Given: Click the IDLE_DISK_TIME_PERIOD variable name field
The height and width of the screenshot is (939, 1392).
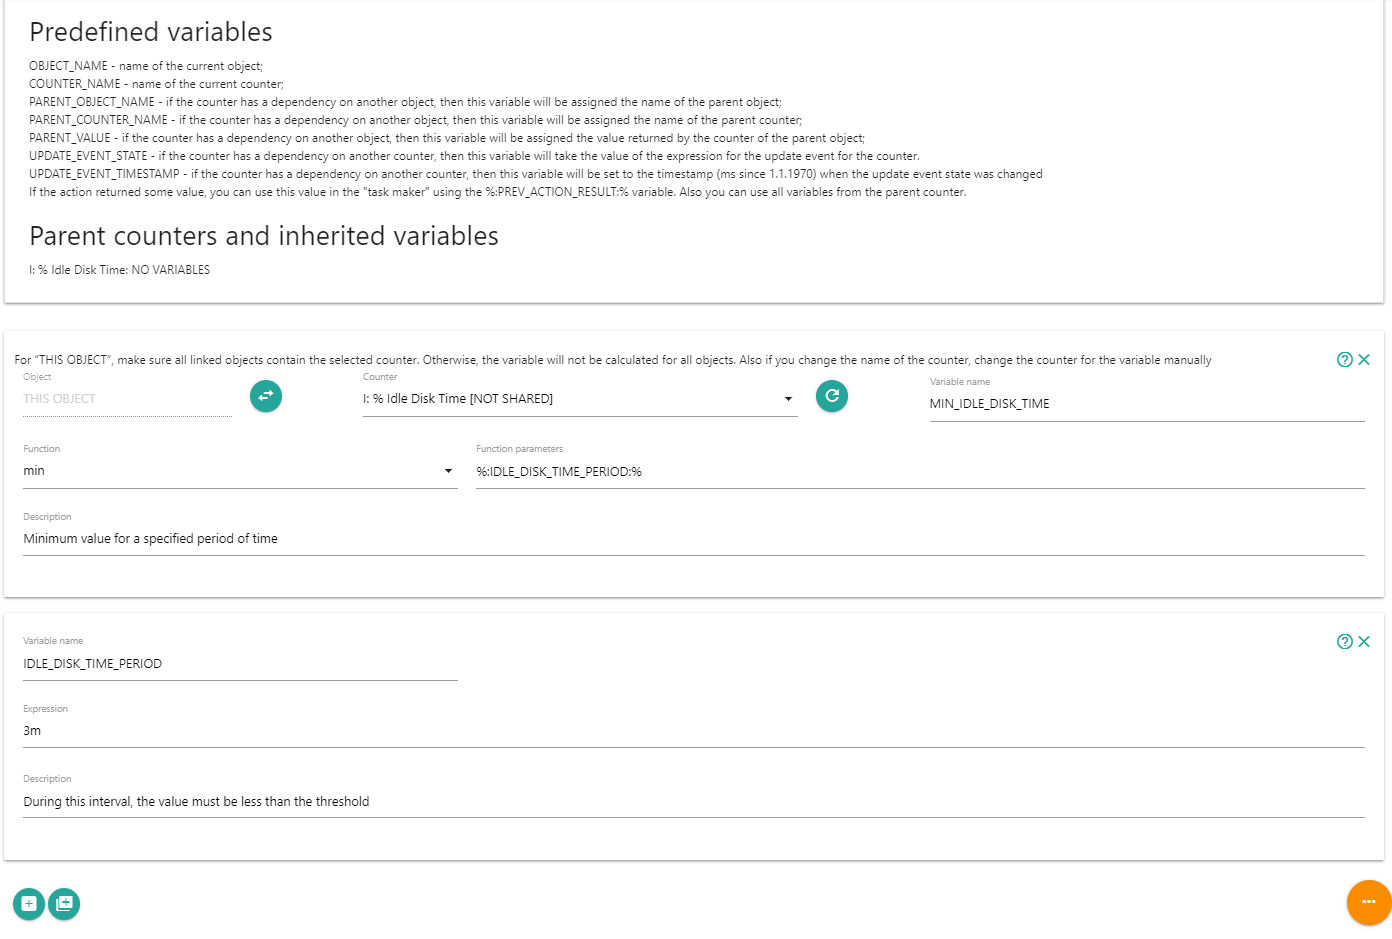Looking at the screenshot, I should 240,664.
